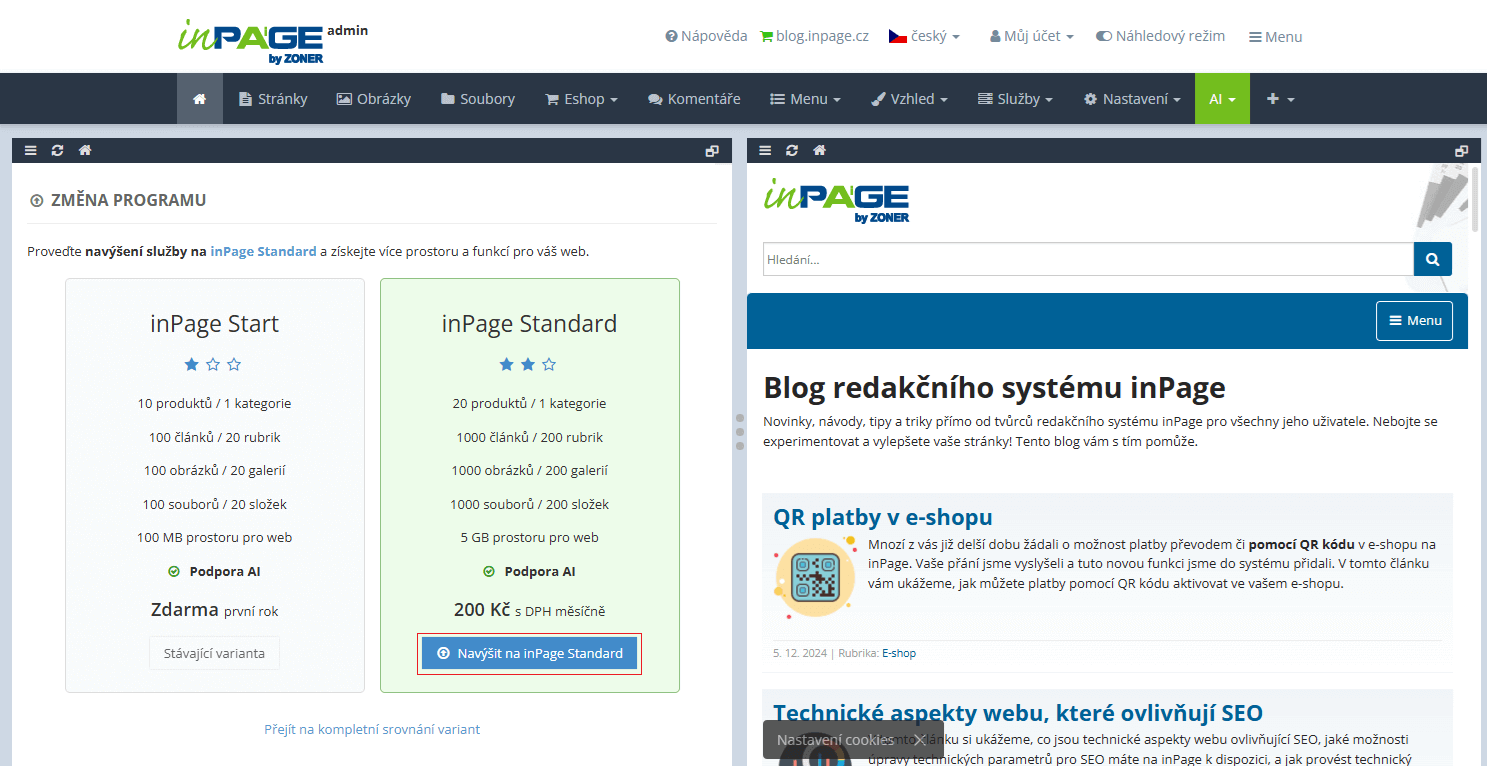Screen dimensions: 1487x766
Task: Open the Soubory section
Action: [x=478, y=99]
